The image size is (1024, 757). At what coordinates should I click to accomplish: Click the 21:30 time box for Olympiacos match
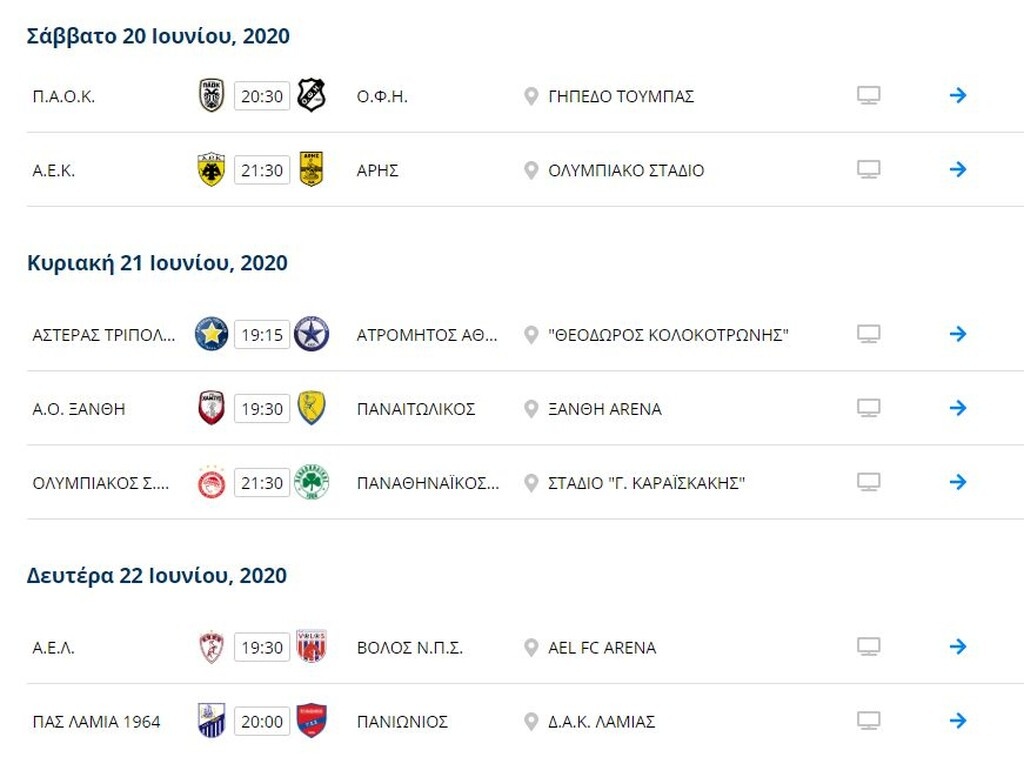262,483
